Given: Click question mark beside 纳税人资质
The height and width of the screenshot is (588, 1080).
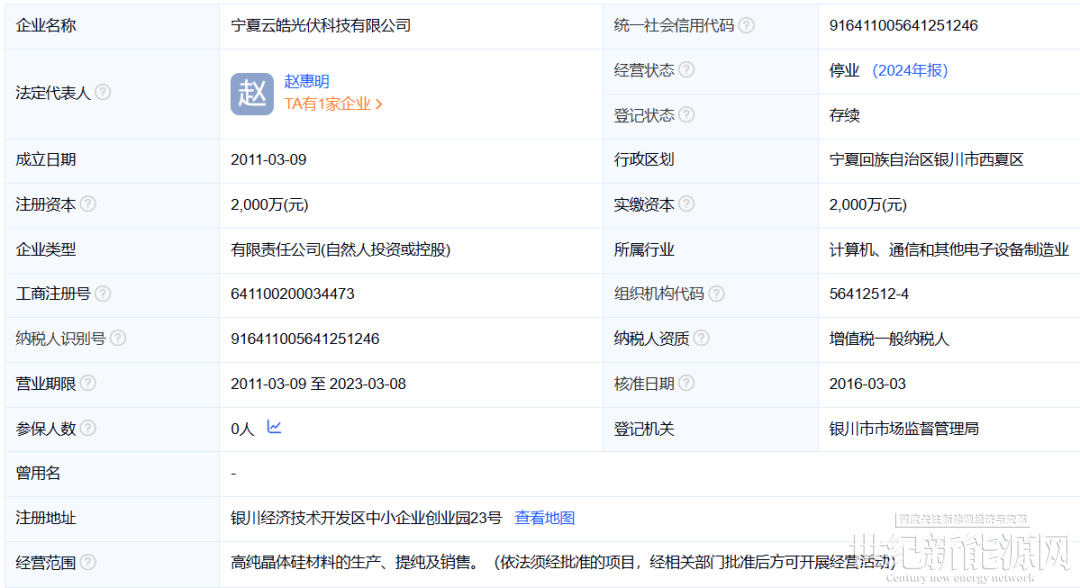Looking at the screenshot, I should (x=701, y=339).
